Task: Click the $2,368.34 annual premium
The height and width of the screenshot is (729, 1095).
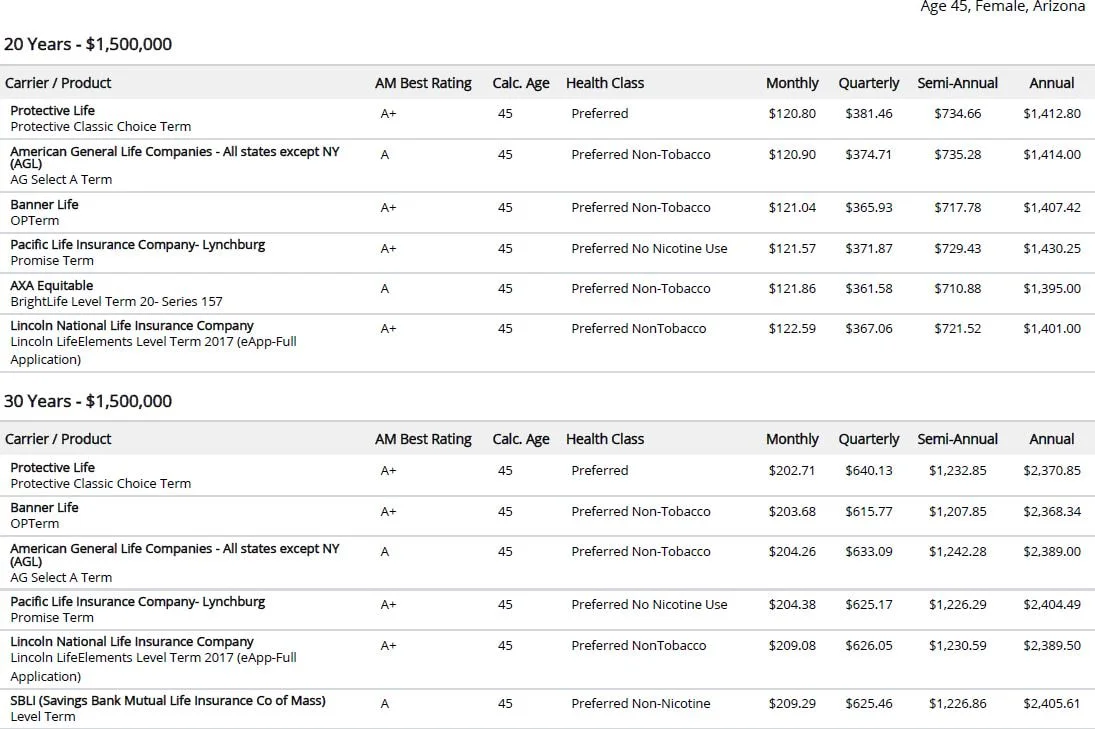Action: [x=1052, y=511]
